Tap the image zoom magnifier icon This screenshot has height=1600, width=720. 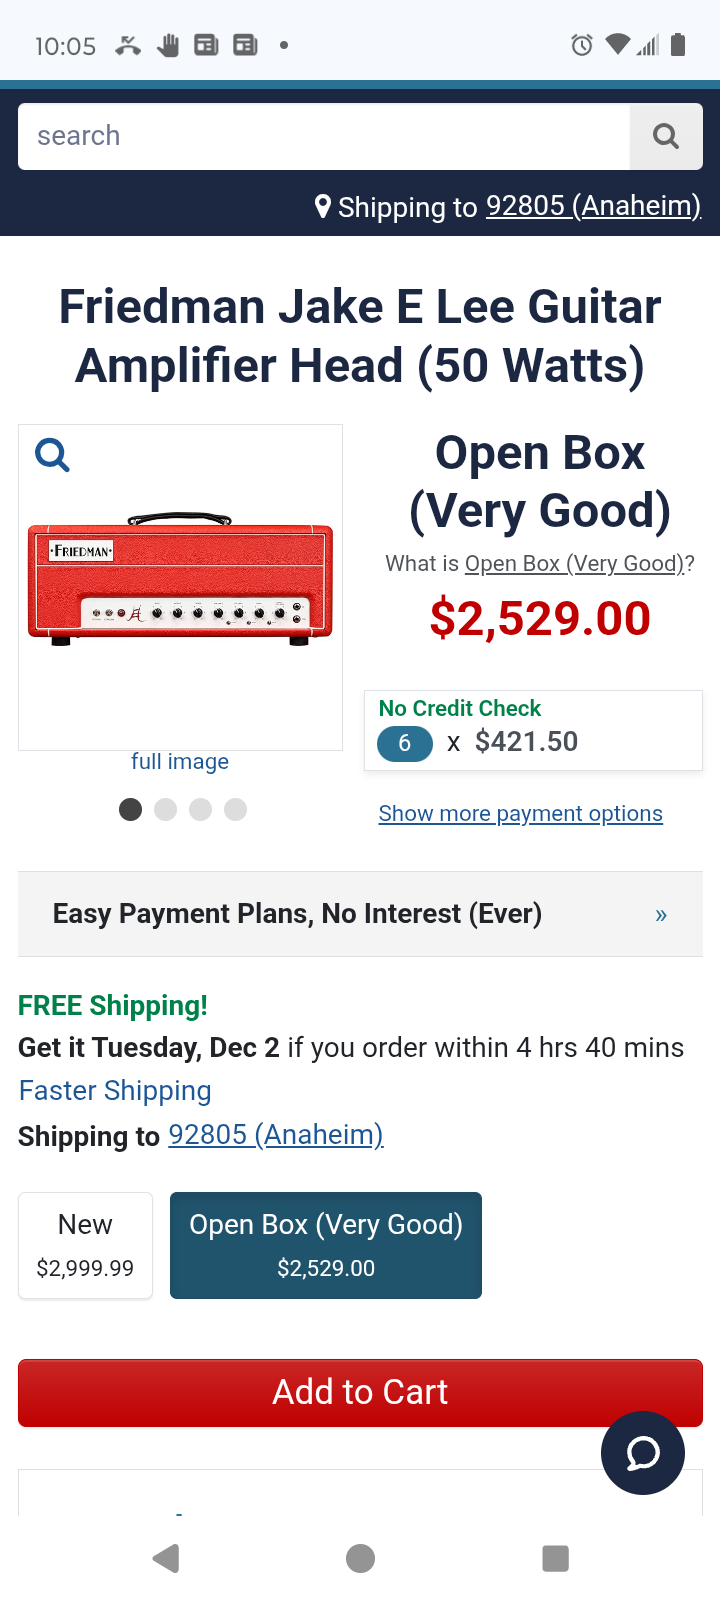point(52,455)
